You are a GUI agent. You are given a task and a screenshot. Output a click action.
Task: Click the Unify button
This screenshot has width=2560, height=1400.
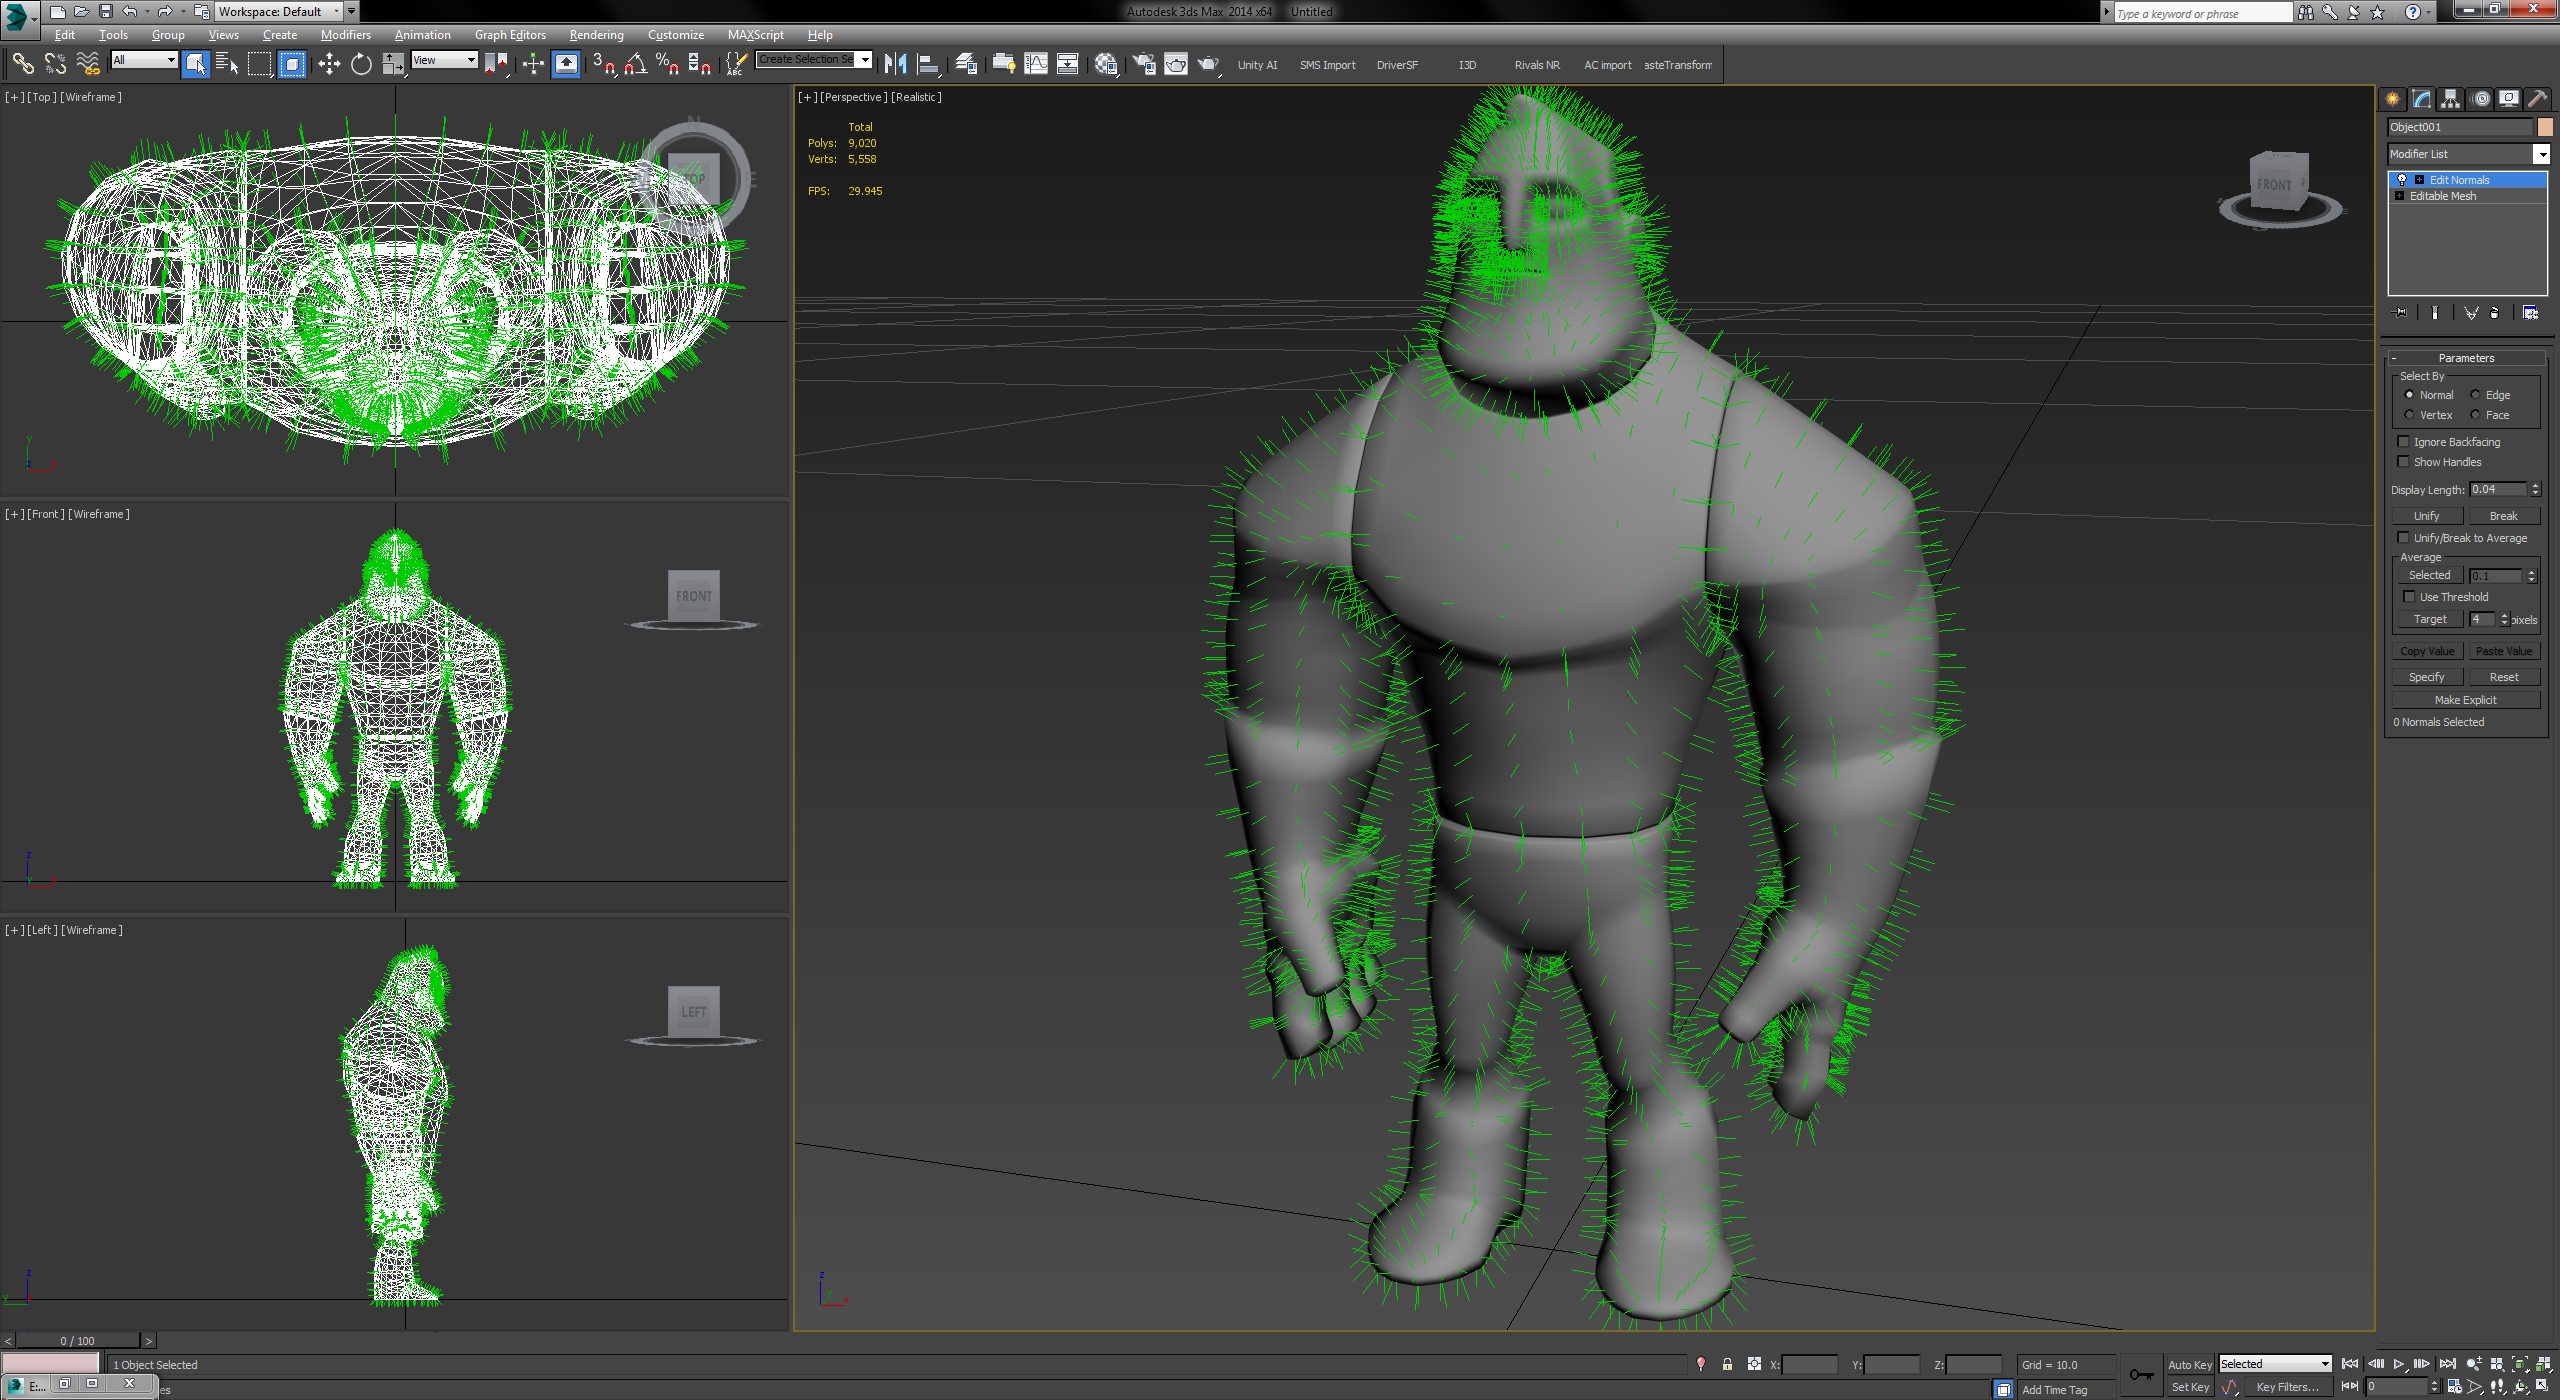click(x=2426, y=516)
